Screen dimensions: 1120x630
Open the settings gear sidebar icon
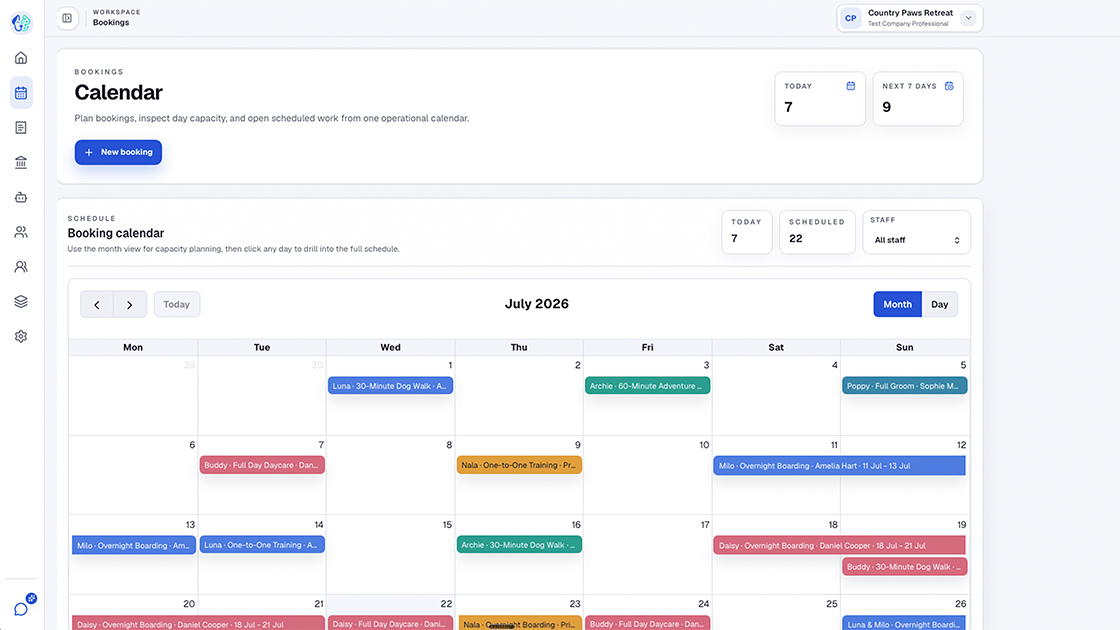(x=21, y=336)
